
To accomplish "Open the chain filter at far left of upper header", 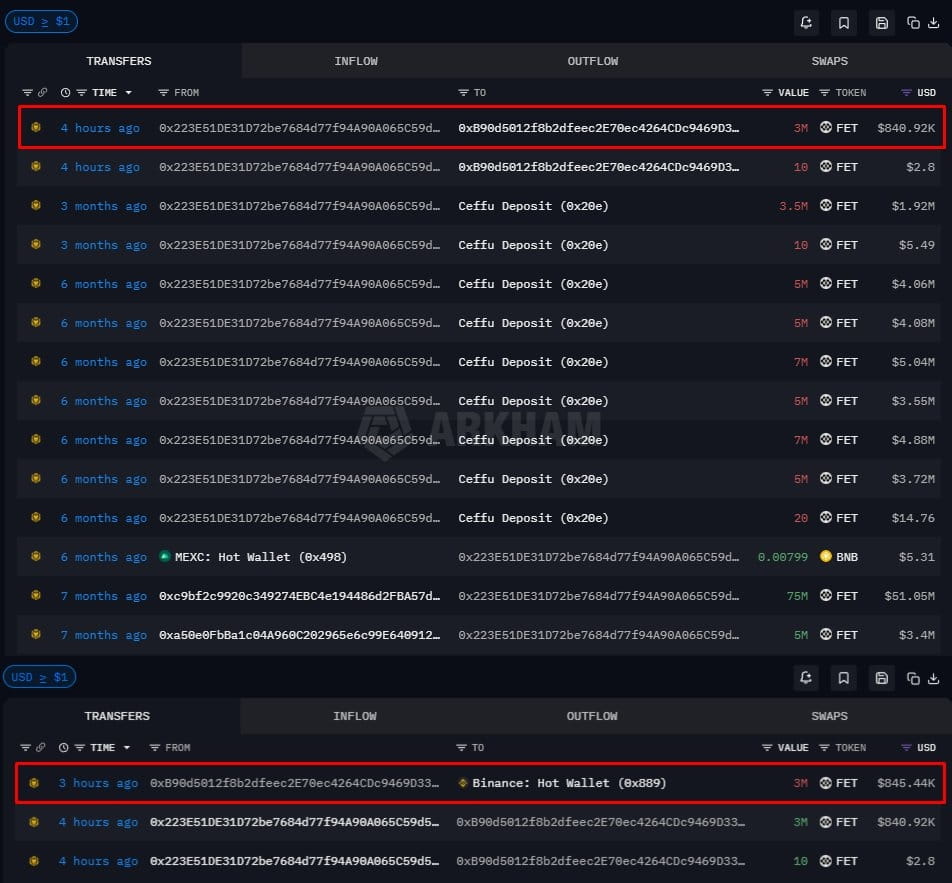I will coord(27,93).
